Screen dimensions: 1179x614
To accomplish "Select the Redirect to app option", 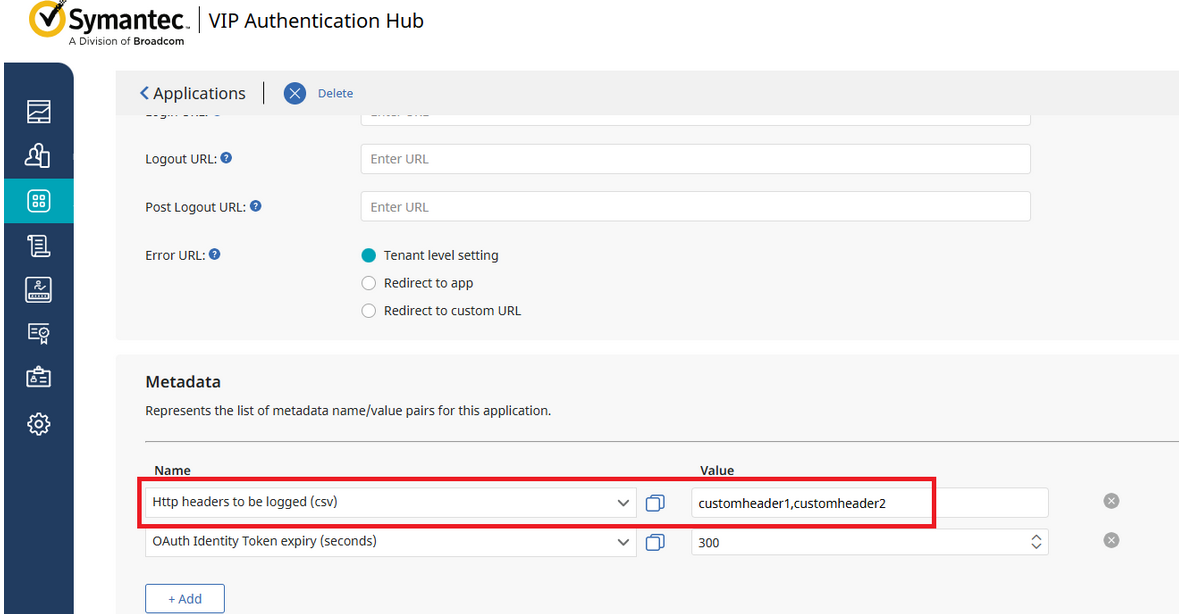I will pos(369,283).
